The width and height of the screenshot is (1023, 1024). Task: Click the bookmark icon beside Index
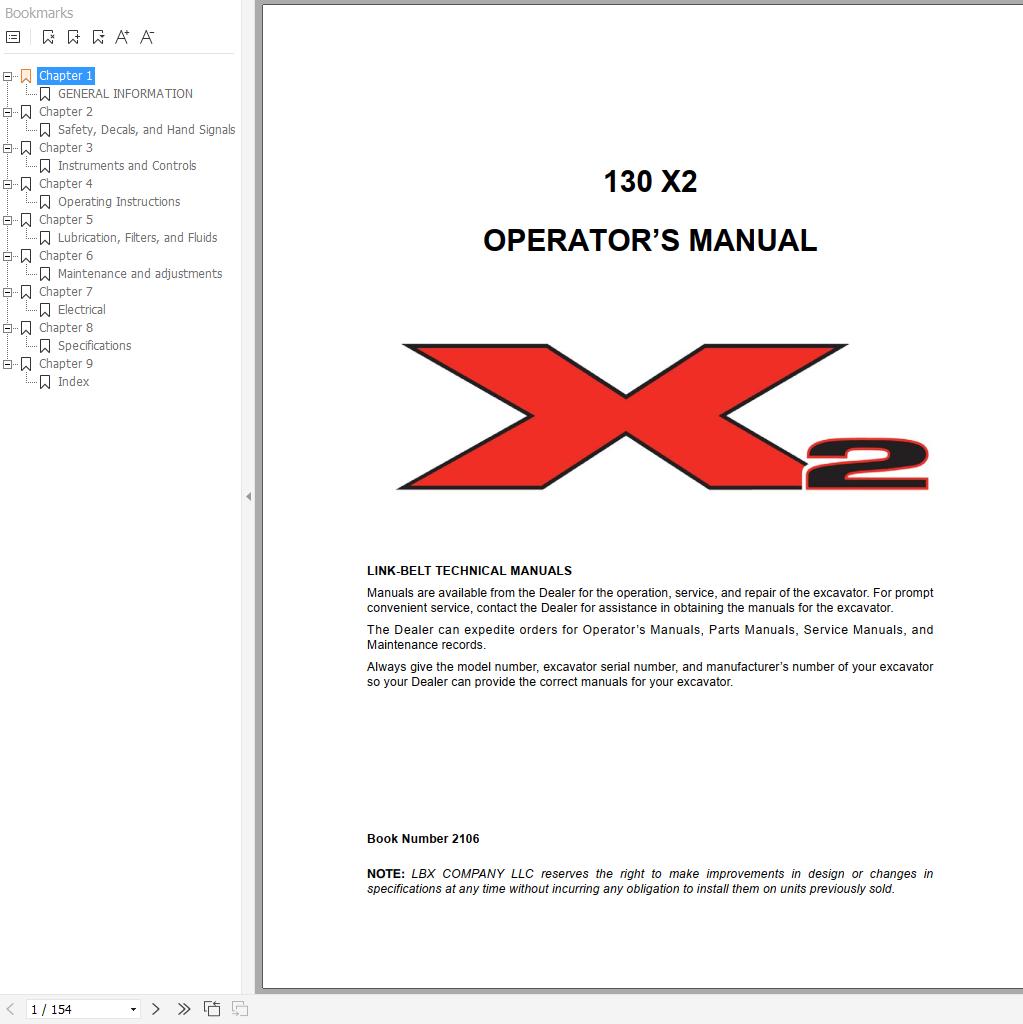[x=45, y=382]
